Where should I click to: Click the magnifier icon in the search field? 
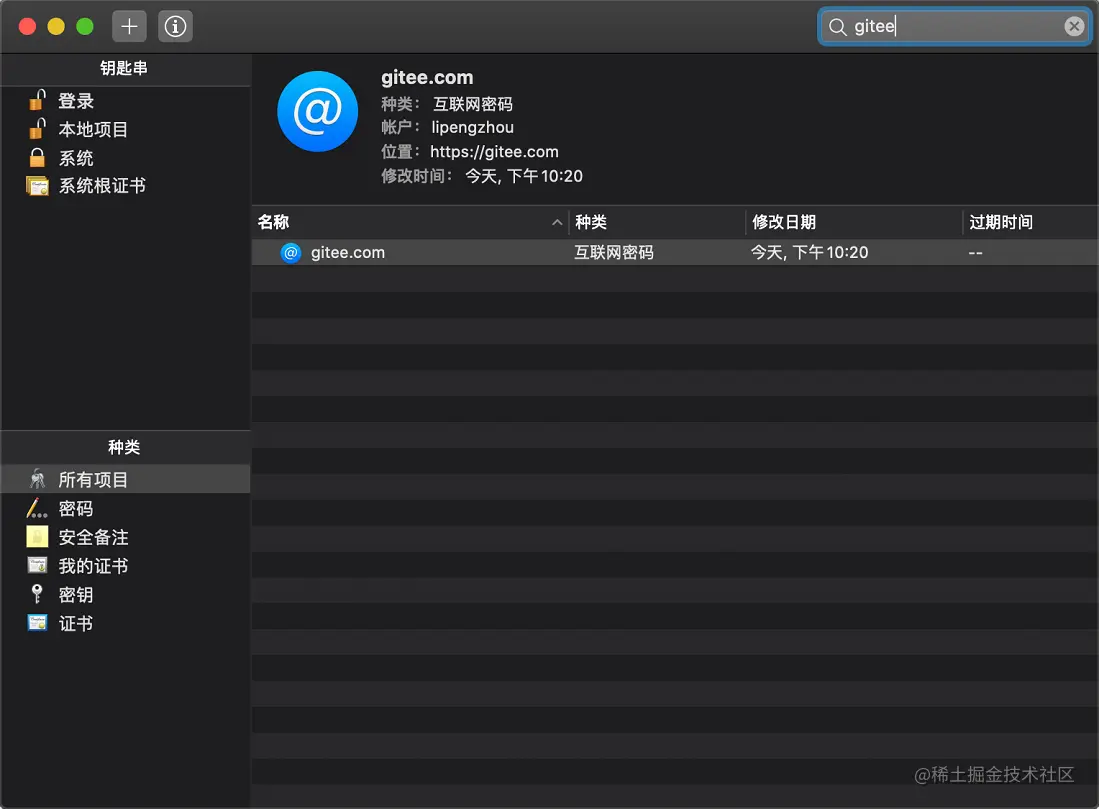837,27
